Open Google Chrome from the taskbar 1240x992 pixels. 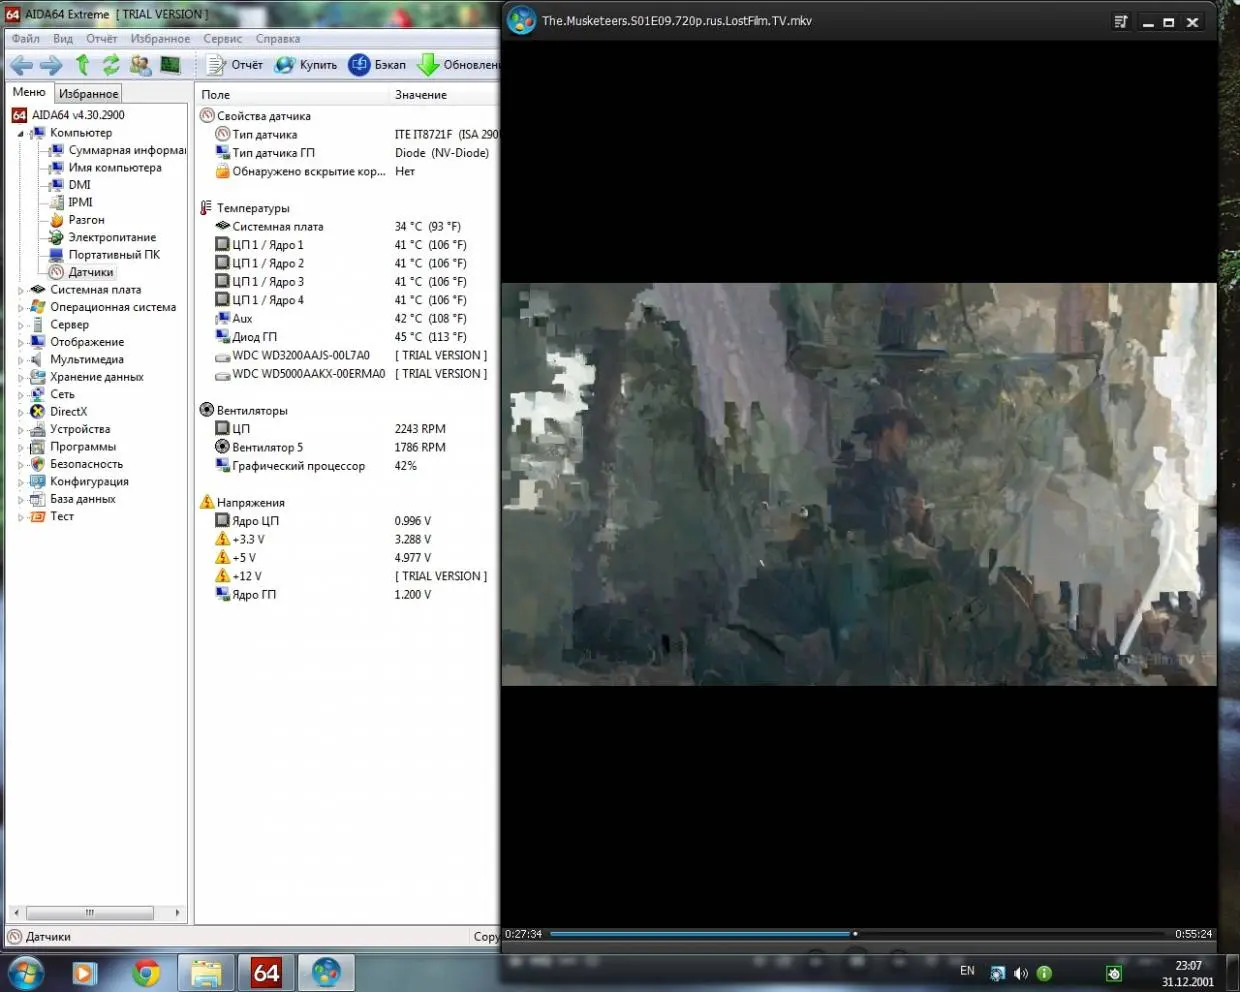pos(146,972)
